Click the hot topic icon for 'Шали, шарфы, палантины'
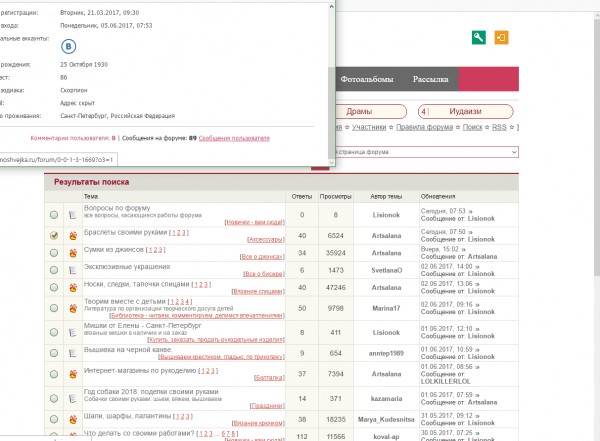Viewport: 600px width, 441px height. pos(73,419)
